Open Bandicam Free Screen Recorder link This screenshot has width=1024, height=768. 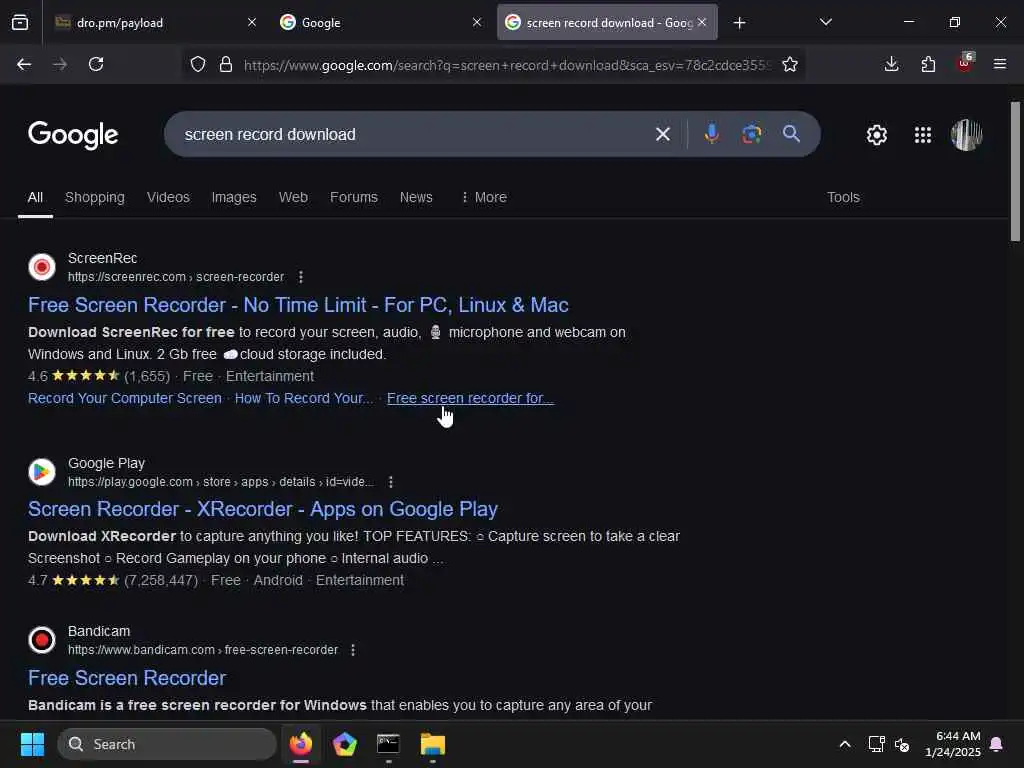127,678
